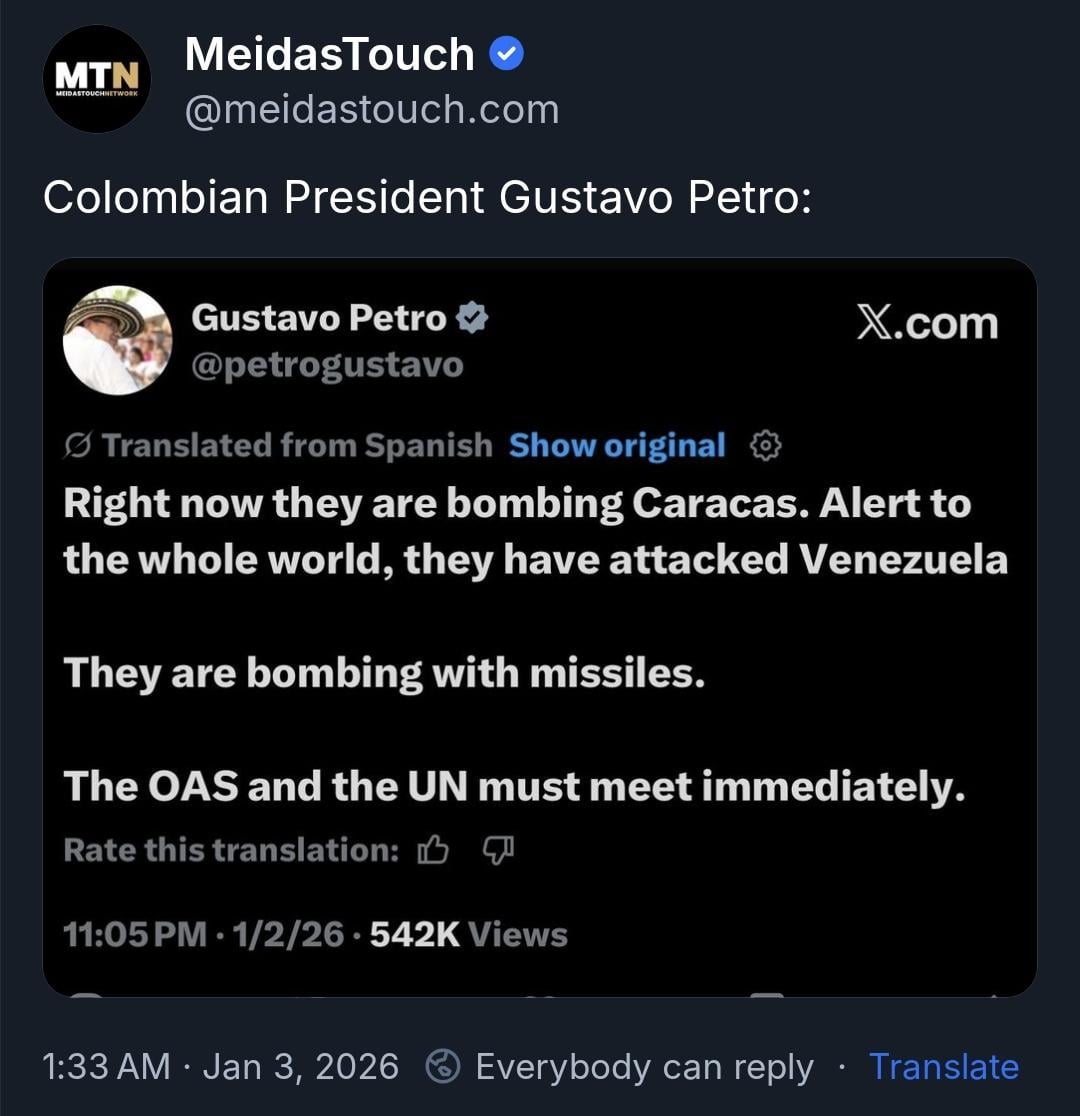Open the 1:33 AM Jan 3, 2026 timestamp
The height and width of the screenshot is (1116, 1080).
[221, 1067]
